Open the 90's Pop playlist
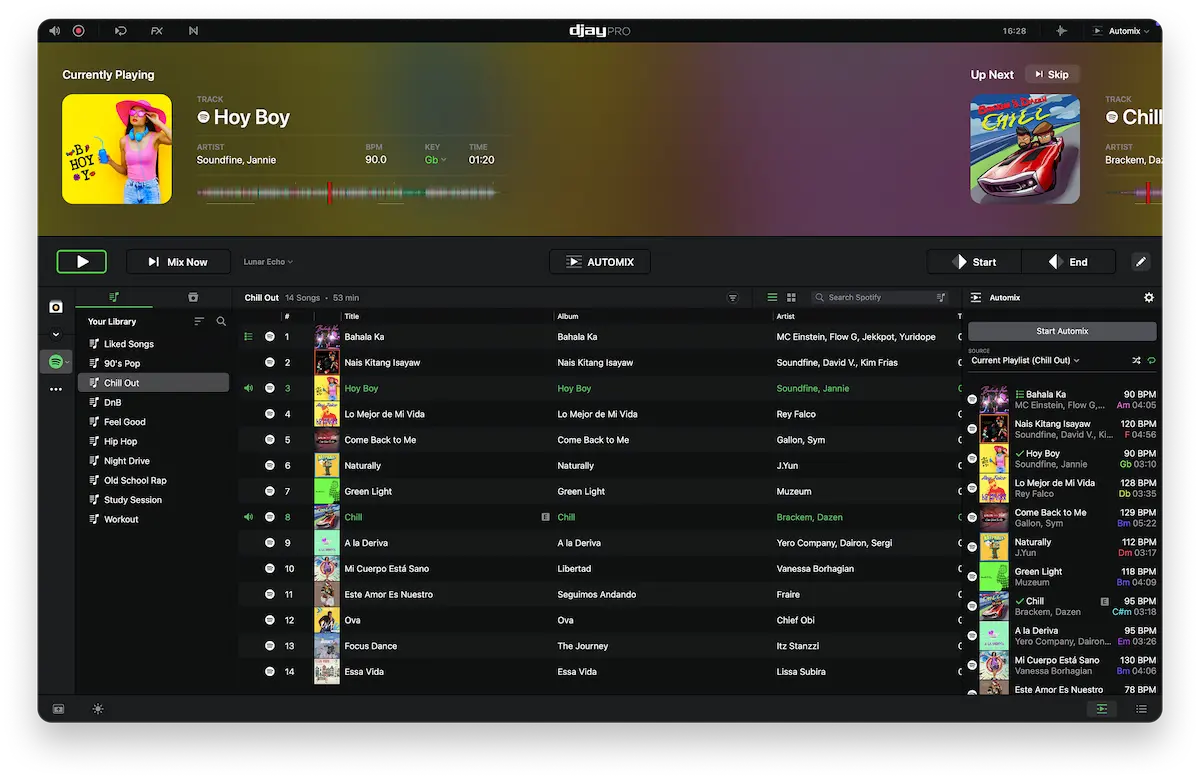 [153, 363]
